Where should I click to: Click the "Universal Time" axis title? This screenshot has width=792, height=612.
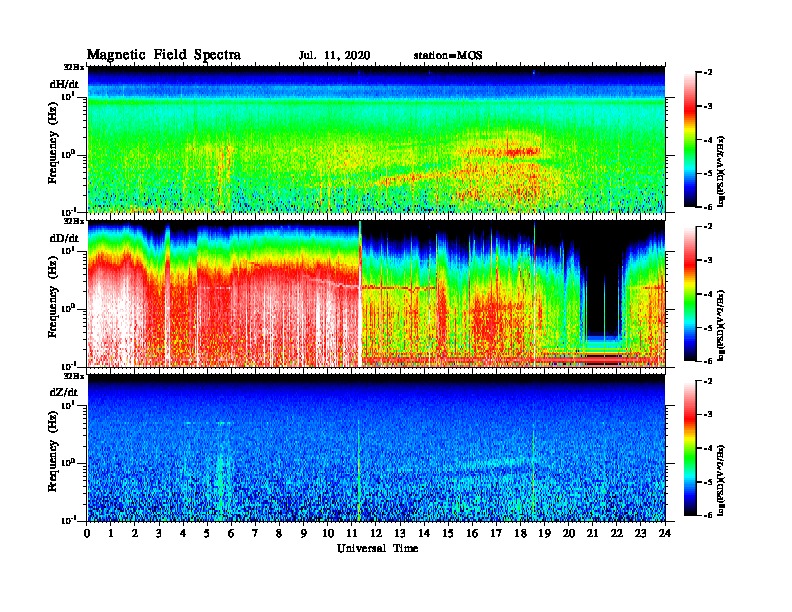pyautogui.click(x=377, y=548)
